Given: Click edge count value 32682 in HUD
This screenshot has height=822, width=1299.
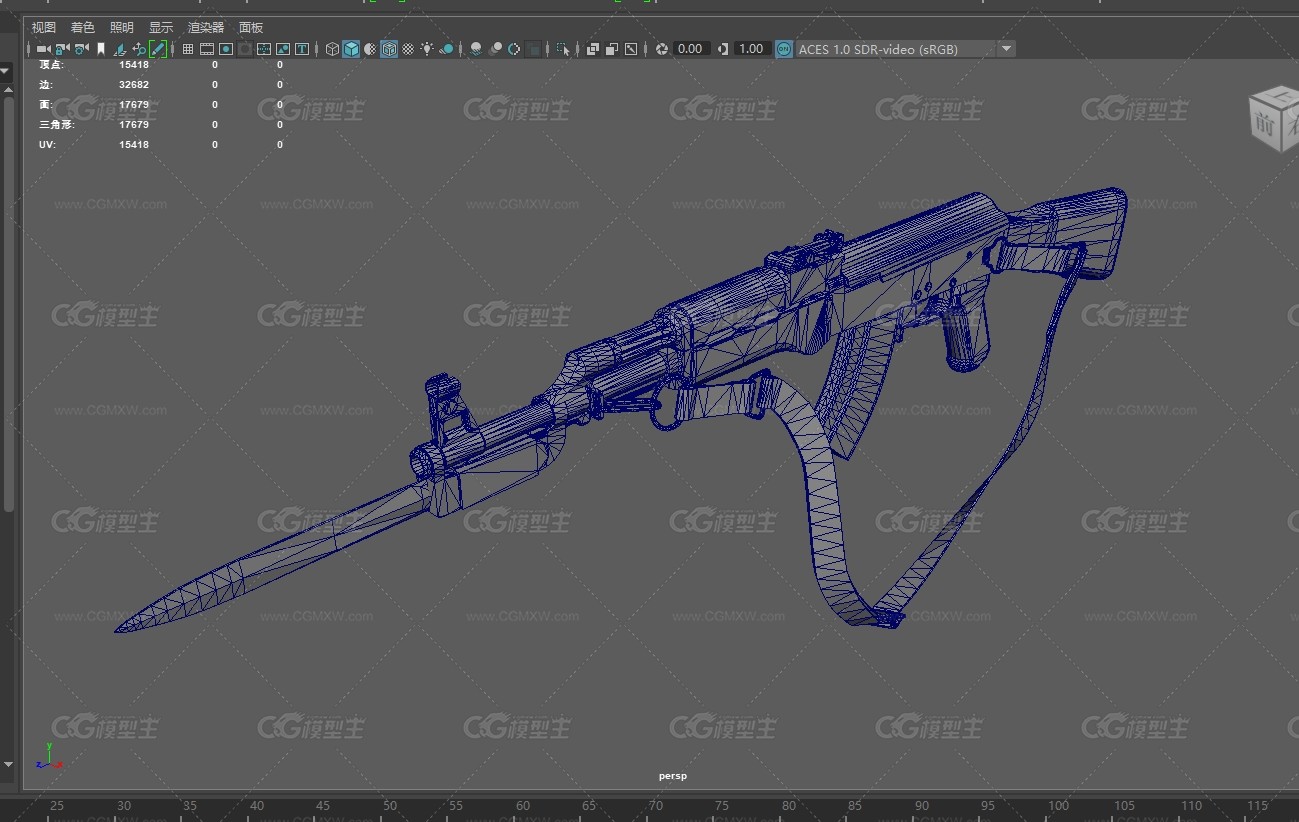Looking at the screenshot, I should point(134,84).
